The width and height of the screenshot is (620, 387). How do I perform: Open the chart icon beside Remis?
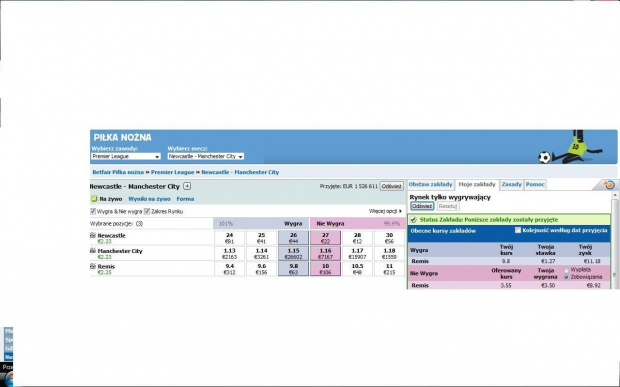[93, 266]
